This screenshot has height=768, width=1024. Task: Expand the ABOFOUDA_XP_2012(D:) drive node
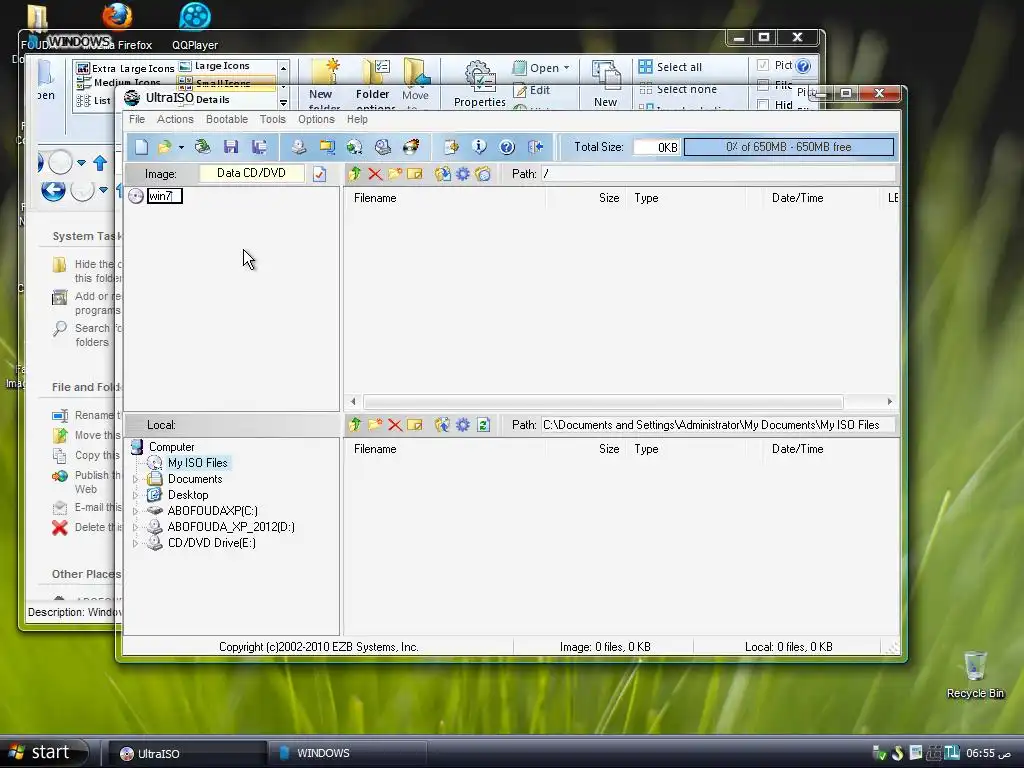click(136, 528)
